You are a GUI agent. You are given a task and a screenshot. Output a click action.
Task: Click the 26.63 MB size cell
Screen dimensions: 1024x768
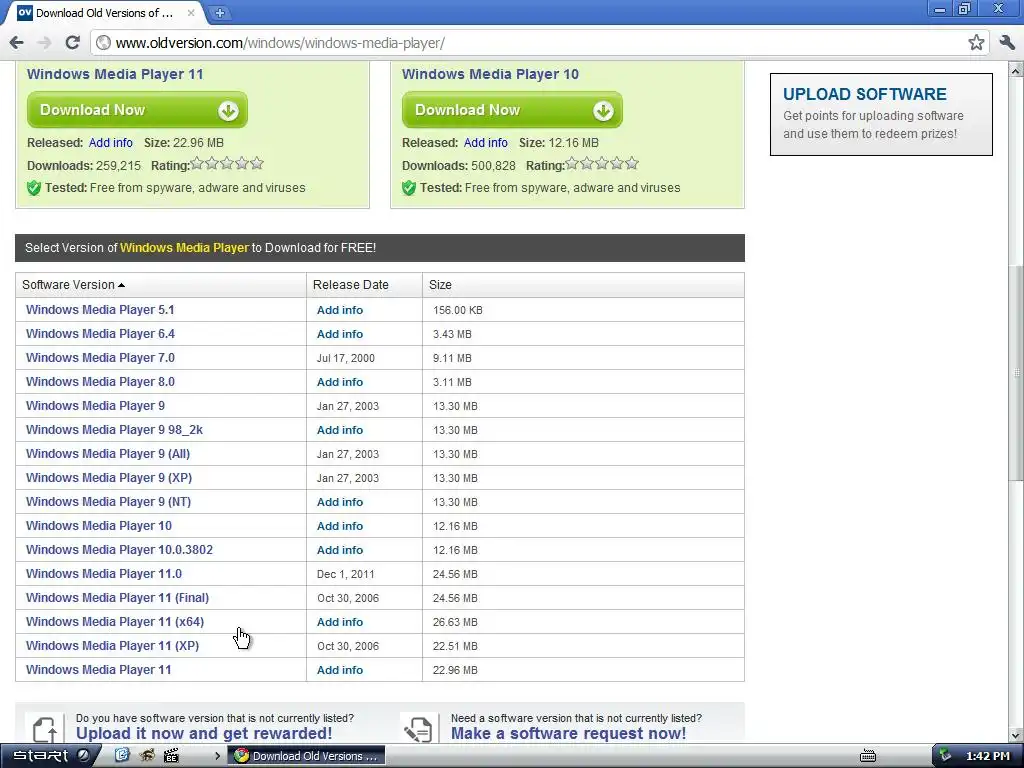point(455,622)
